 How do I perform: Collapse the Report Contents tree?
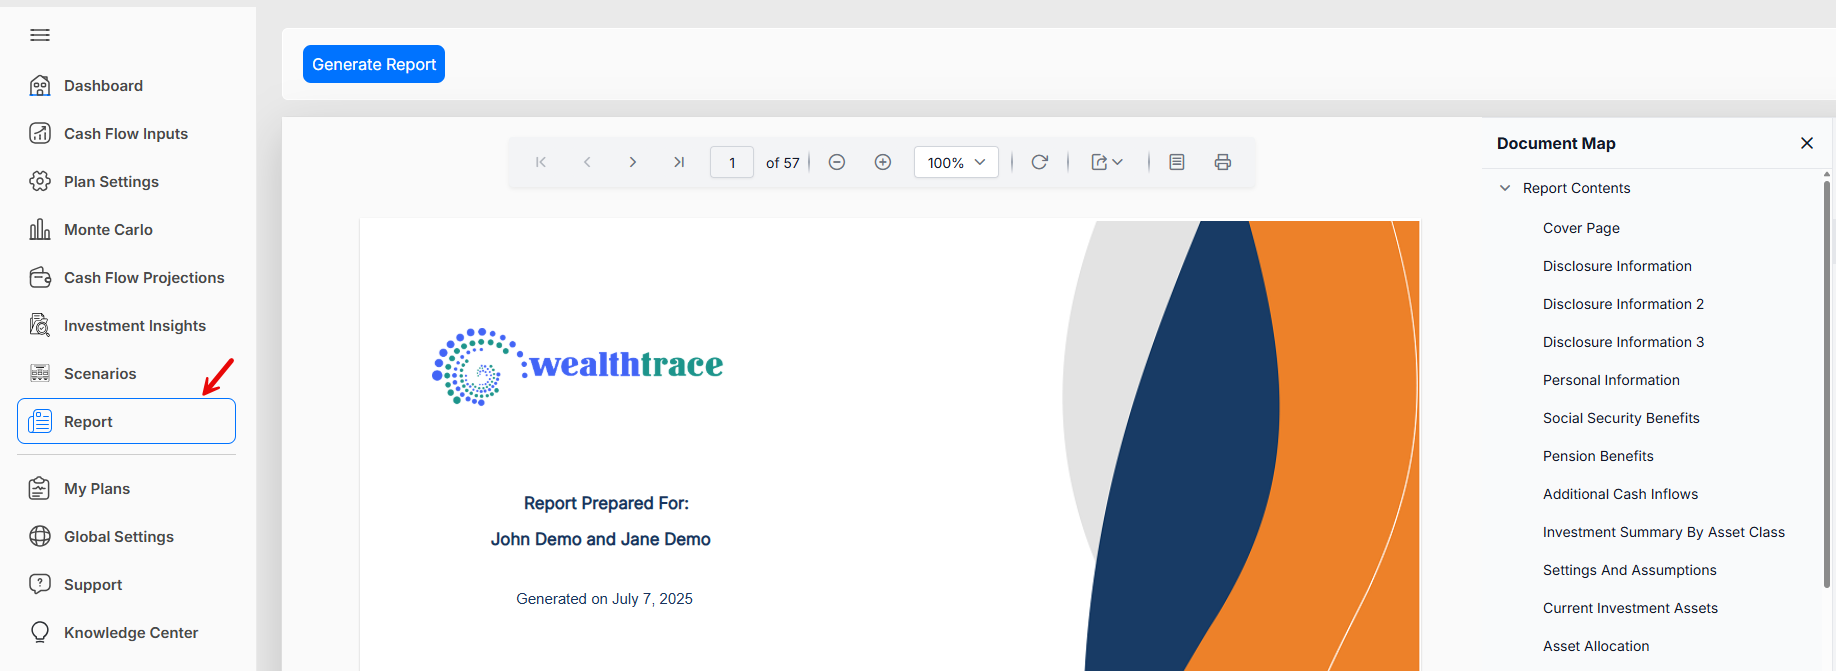(x=1505, y=188)
